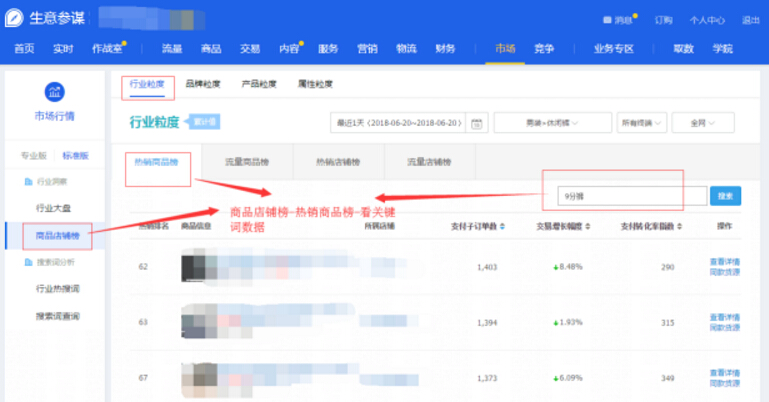Open the calendar icon beside date range
769x402 pixels.
point(476,123)
